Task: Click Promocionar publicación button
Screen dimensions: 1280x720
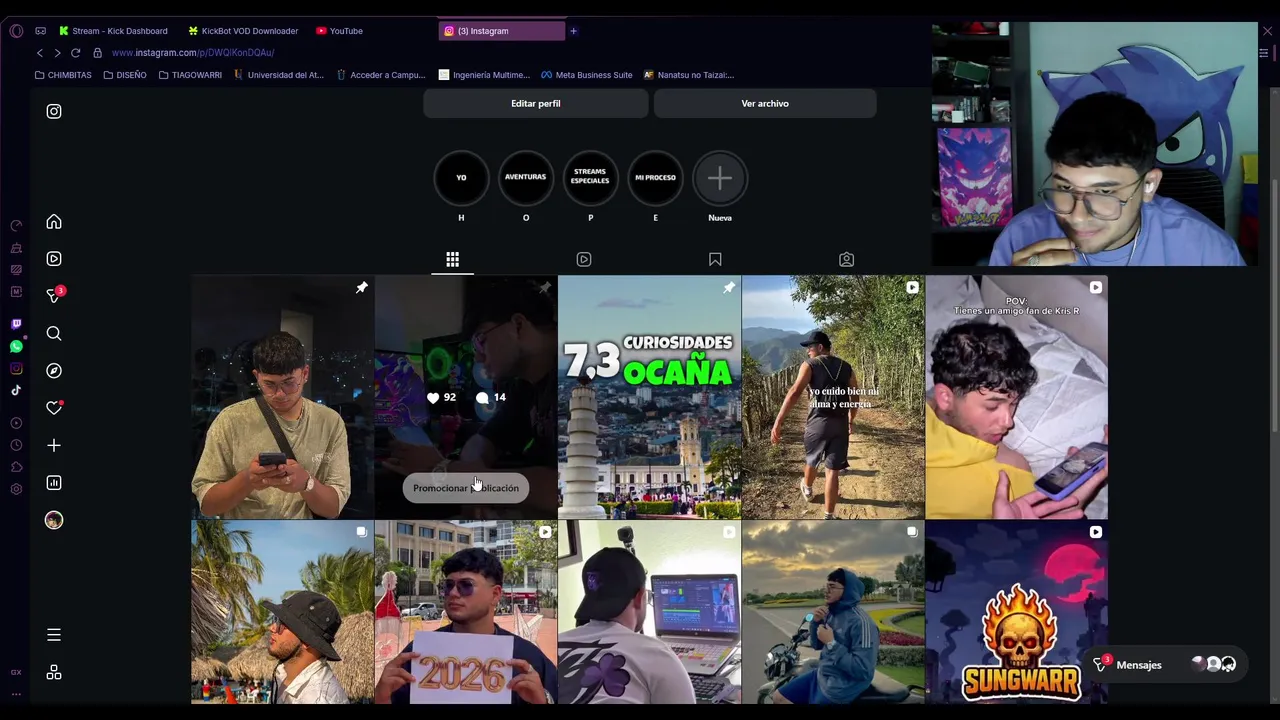Action: coord(466,488)
